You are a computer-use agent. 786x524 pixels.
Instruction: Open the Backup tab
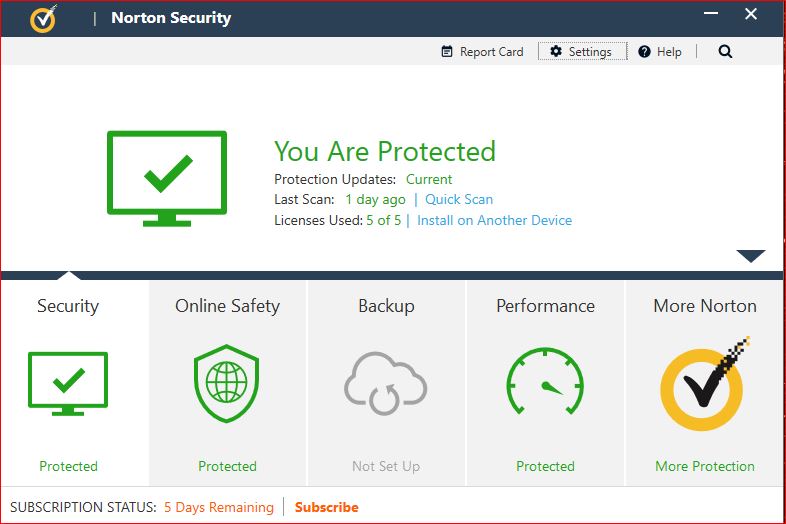pyautogui.click(x=386, y=306)
